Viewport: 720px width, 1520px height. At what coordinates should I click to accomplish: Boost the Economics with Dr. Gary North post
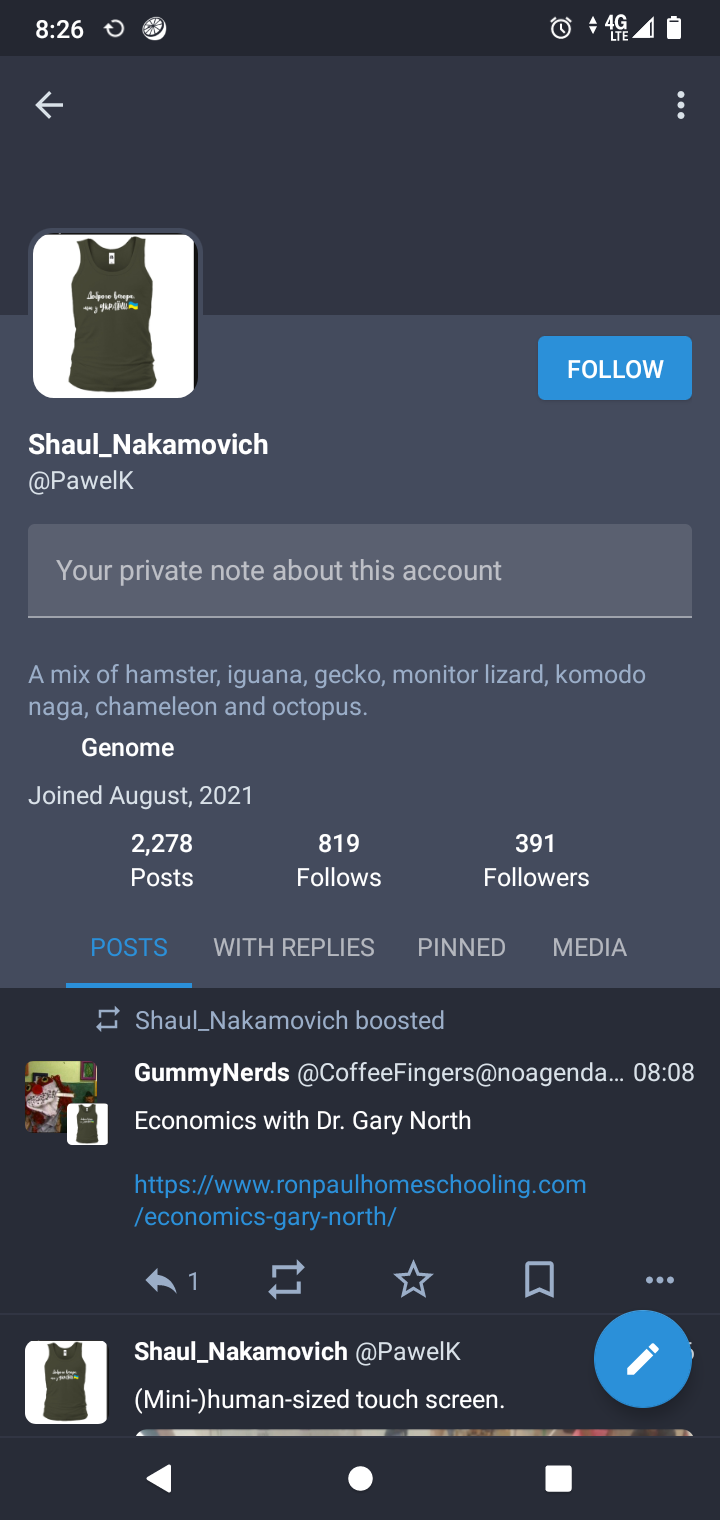[x=286, y=1280]
